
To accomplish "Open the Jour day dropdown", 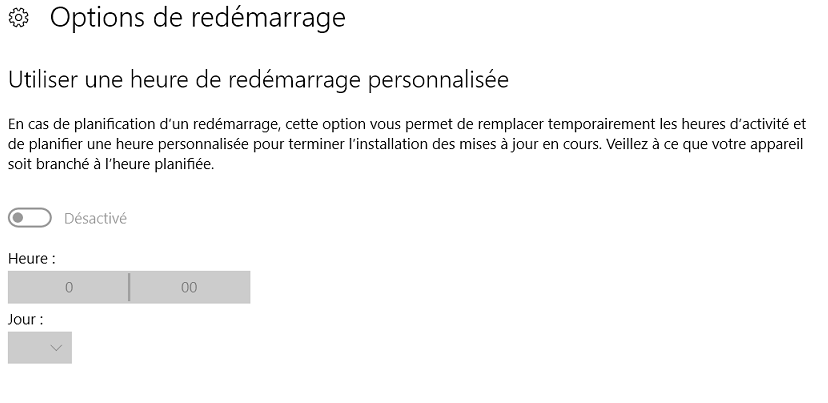I will coord(40,348).
